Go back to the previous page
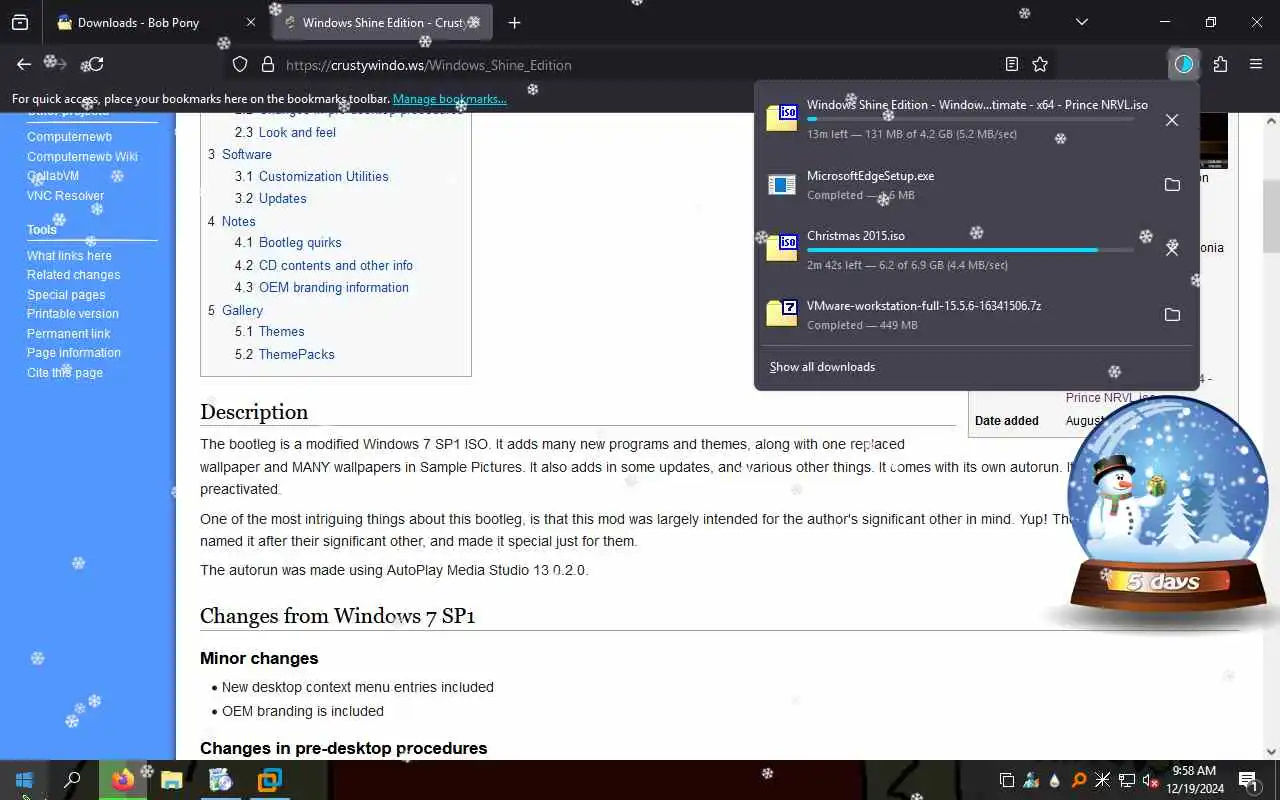1280x800 pixels. point(24,64)
